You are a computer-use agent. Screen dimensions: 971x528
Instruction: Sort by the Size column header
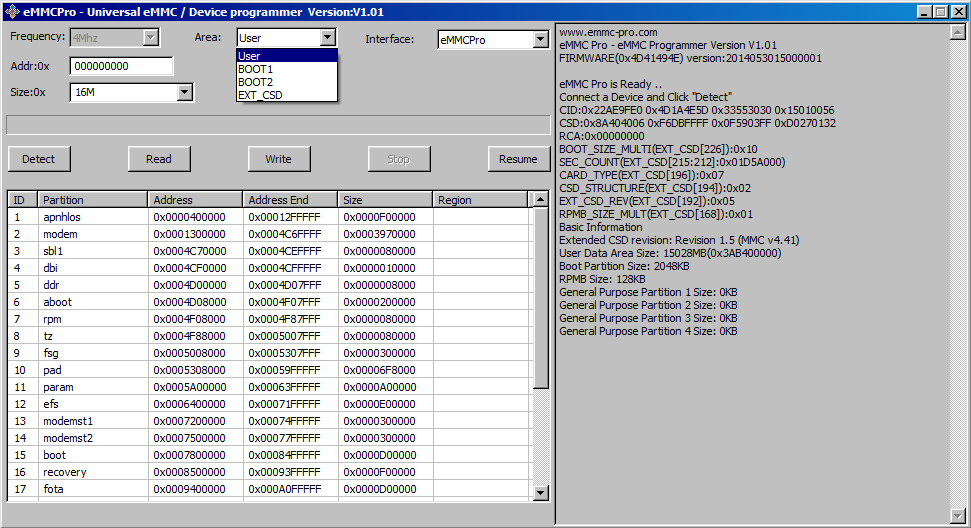[x=385, y=200]
